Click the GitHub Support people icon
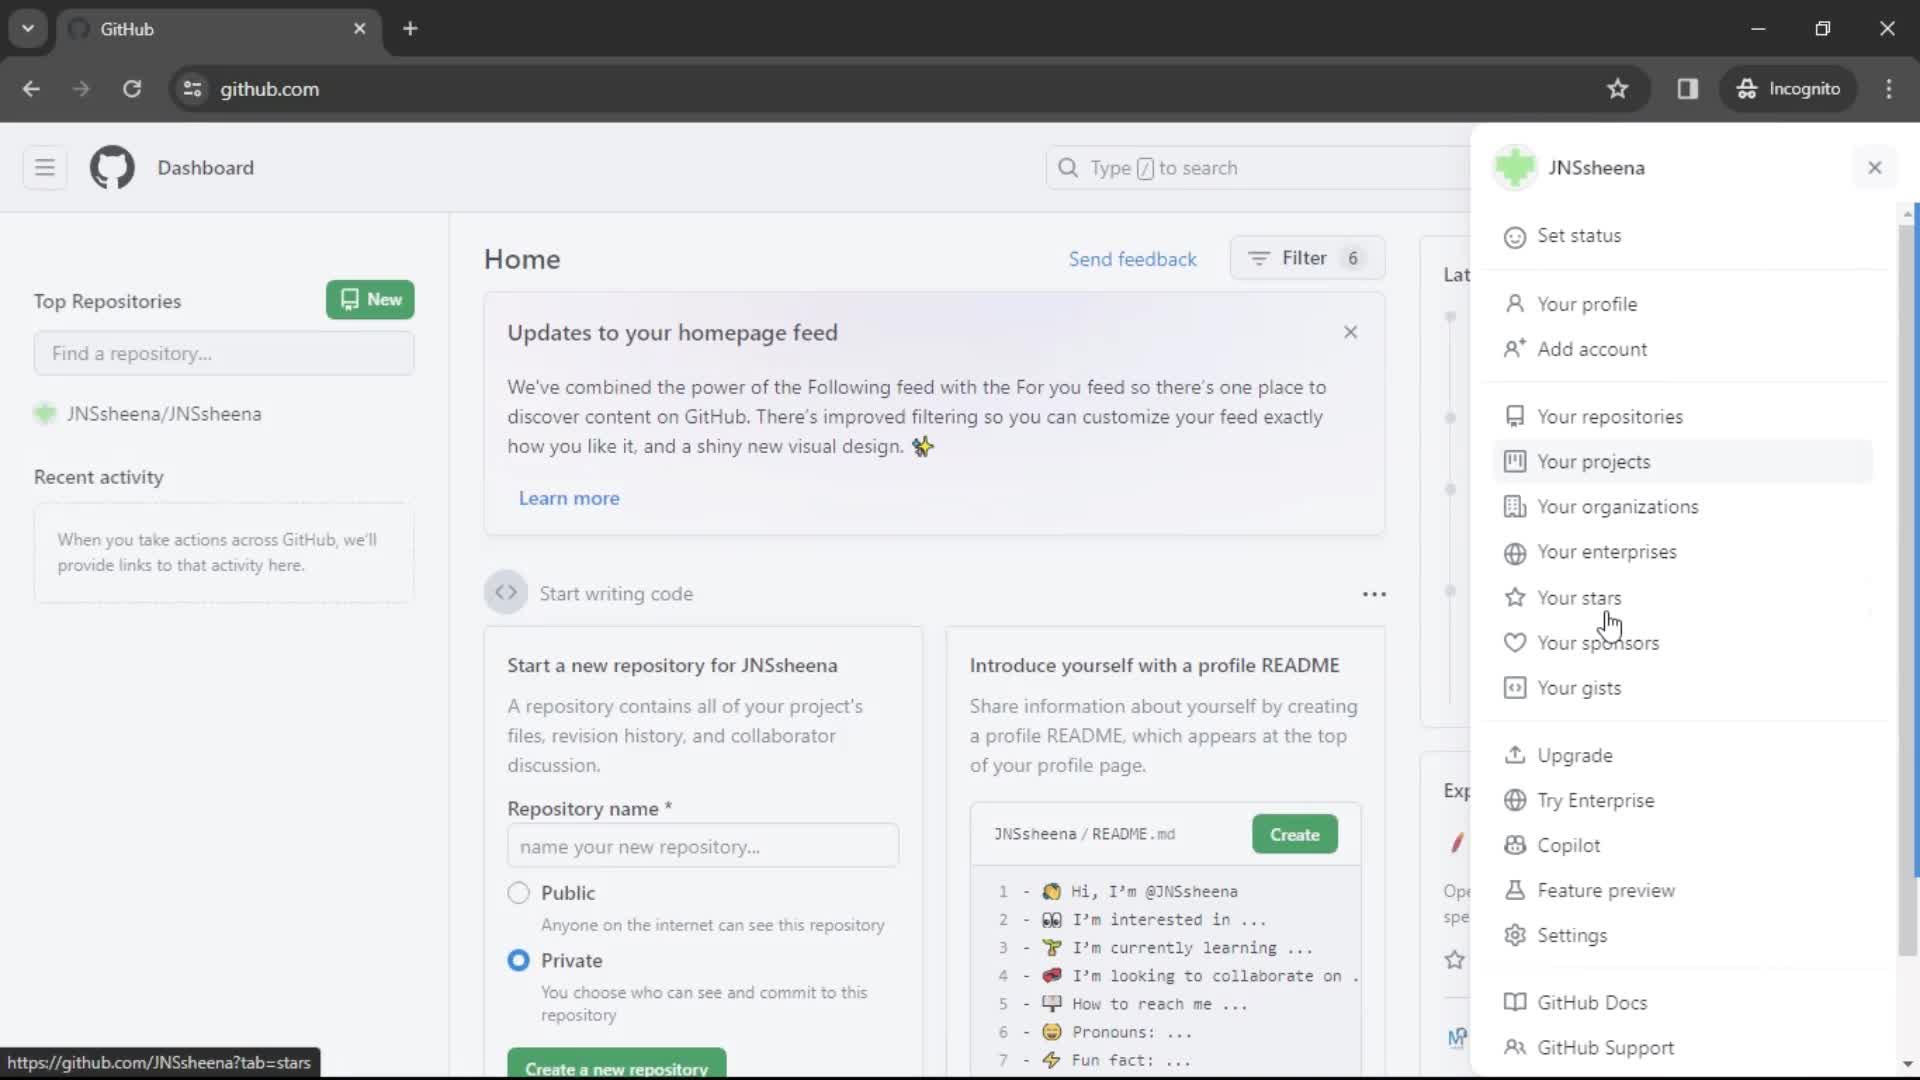 click(1515, 1047)
